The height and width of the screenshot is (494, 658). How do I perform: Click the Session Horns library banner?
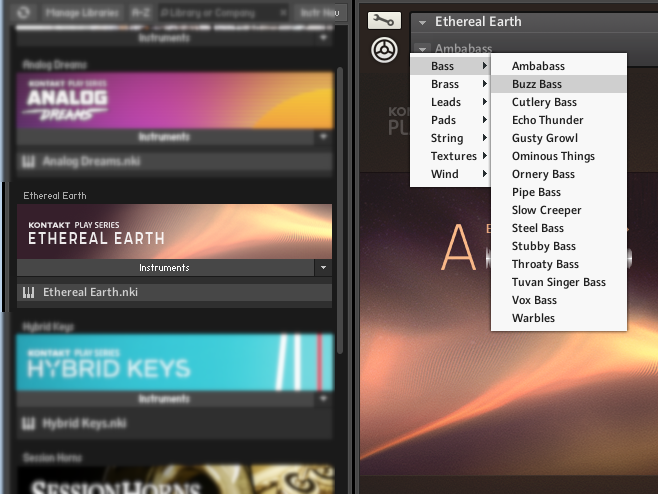pos(175,480)
